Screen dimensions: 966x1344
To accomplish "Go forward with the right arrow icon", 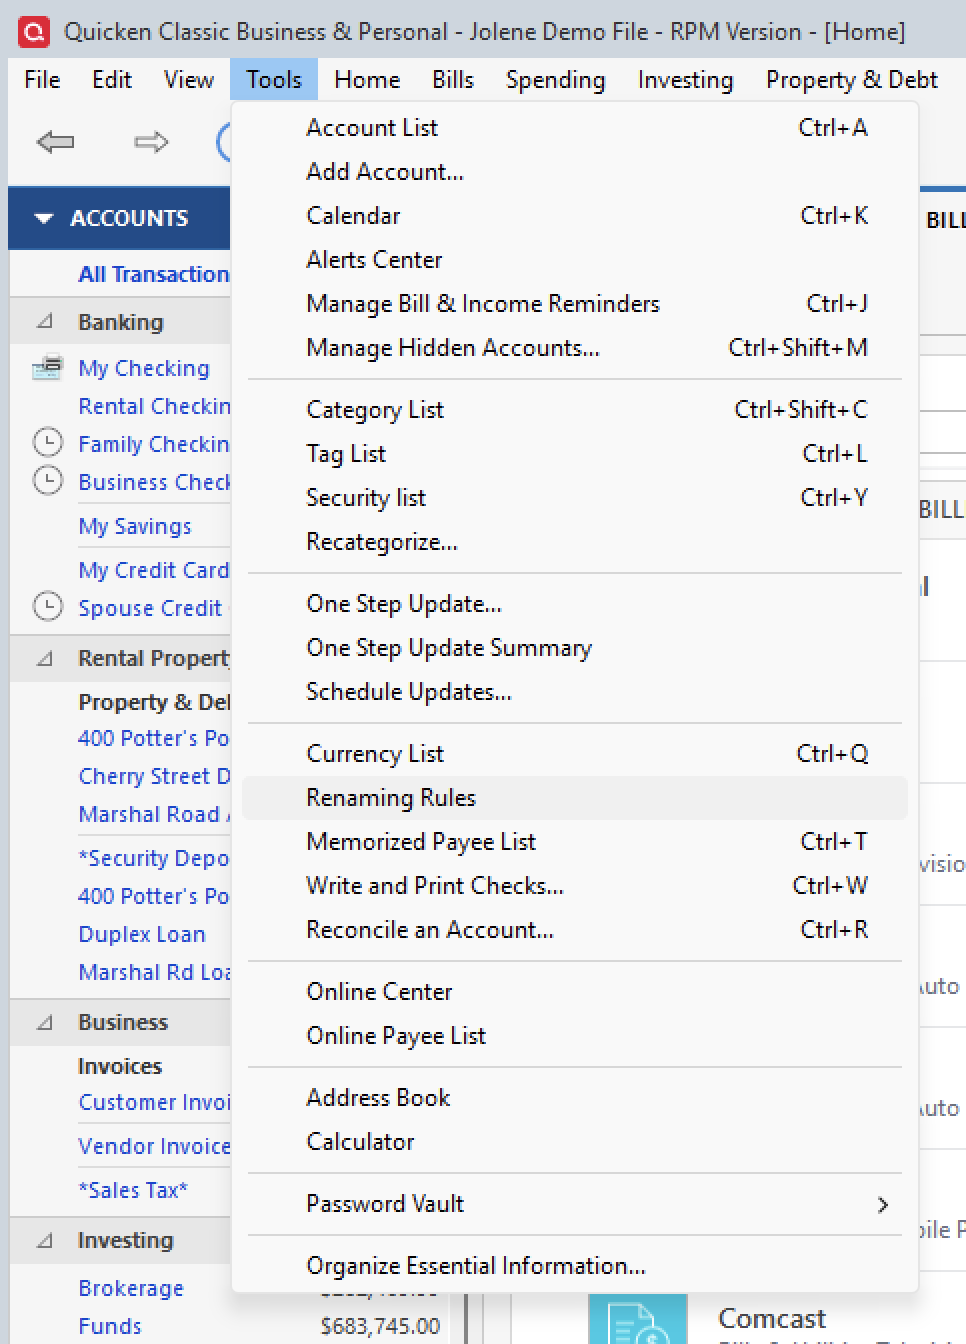I will 151,142.
